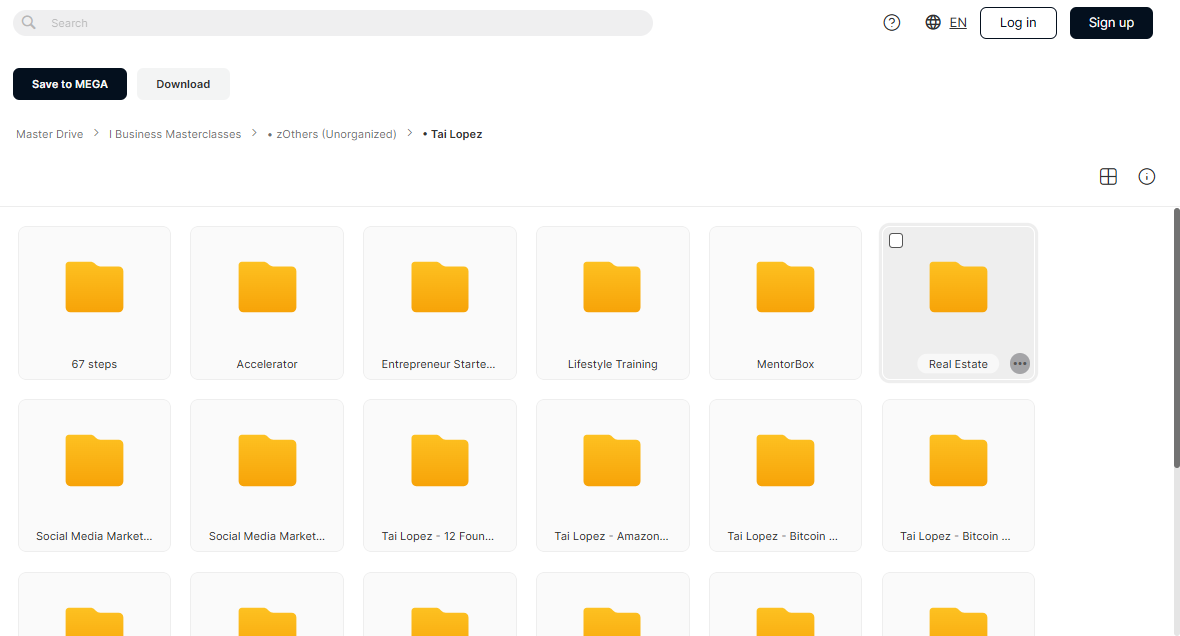Open the Real Estate three-dot menu
Screen dimensions: 1180x636
[1020, 364]
